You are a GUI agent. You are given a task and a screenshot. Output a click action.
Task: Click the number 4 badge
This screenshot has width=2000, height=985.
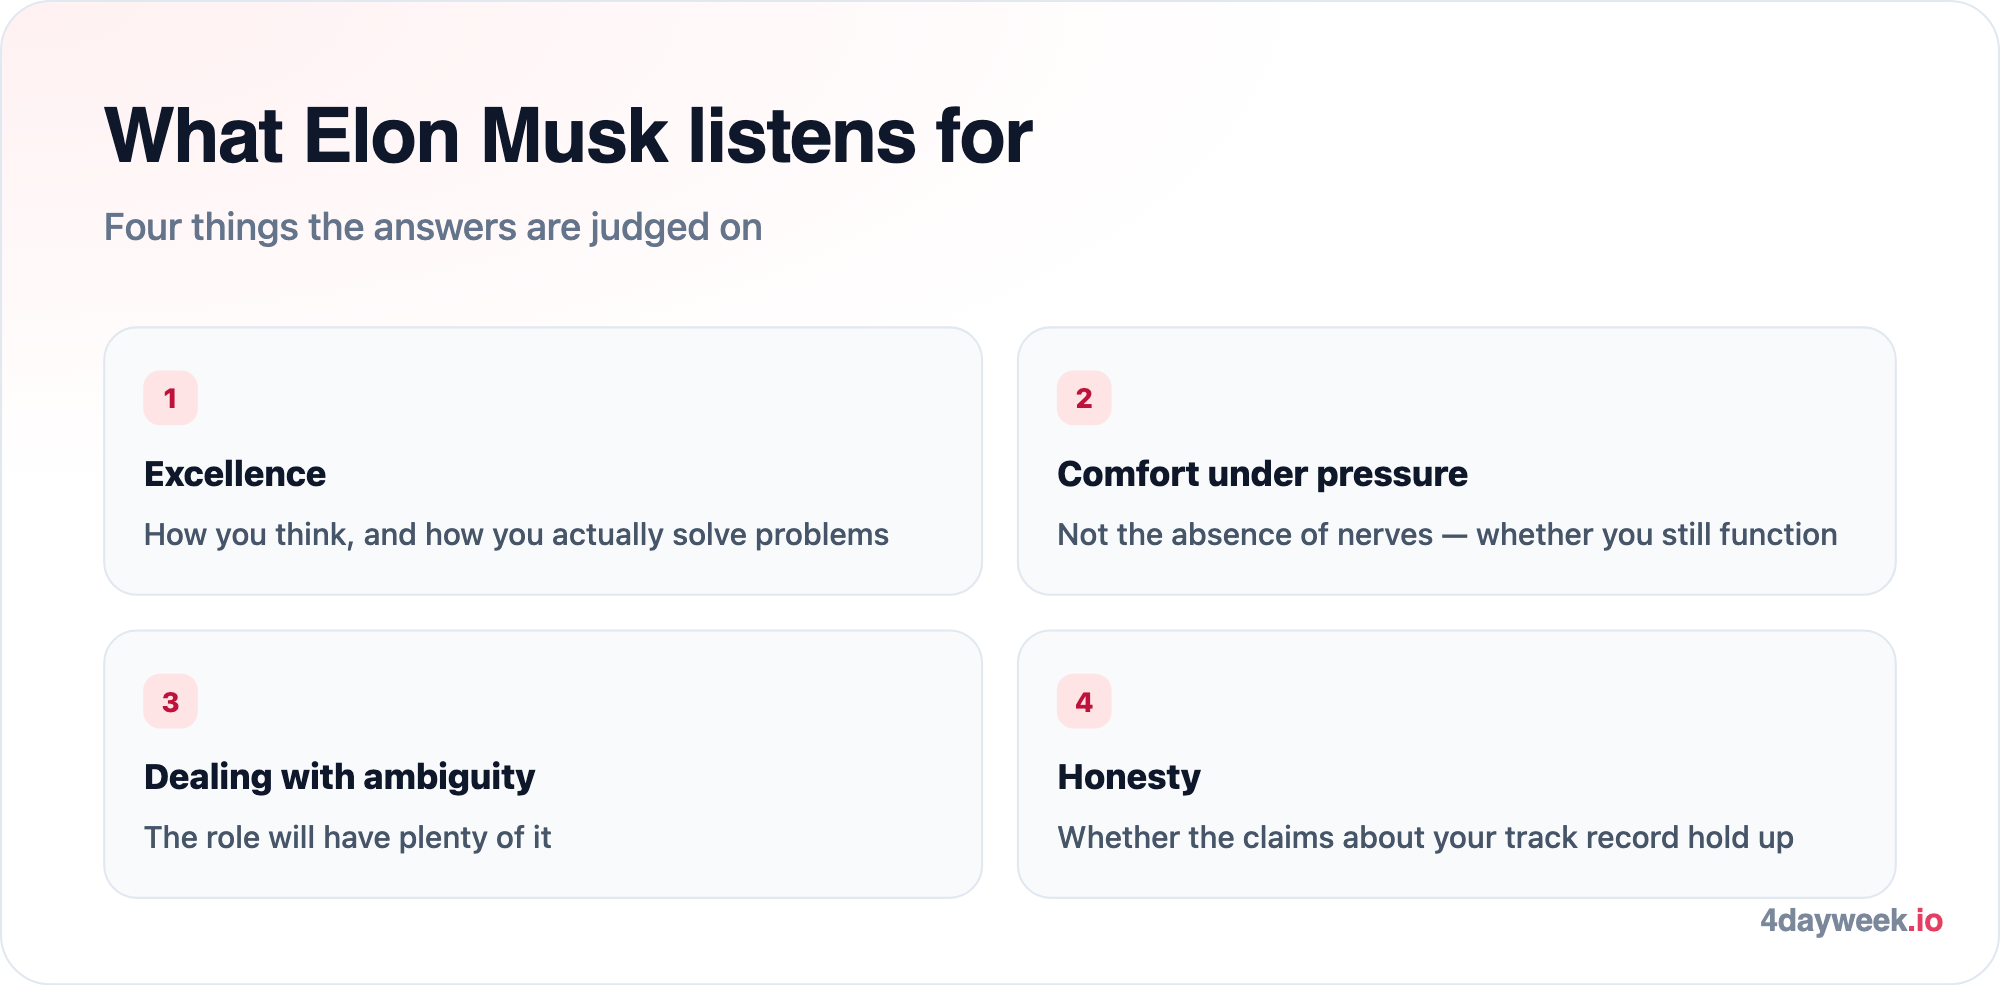tap(1084, 701)
